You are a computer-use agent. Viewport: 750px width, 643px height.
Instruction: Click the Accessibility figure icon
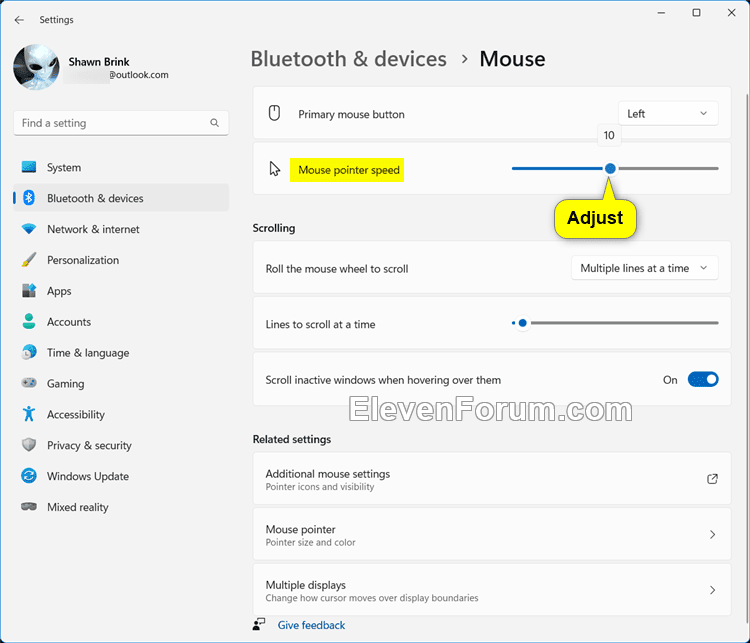pyautogui.click(x=29, y=414)
